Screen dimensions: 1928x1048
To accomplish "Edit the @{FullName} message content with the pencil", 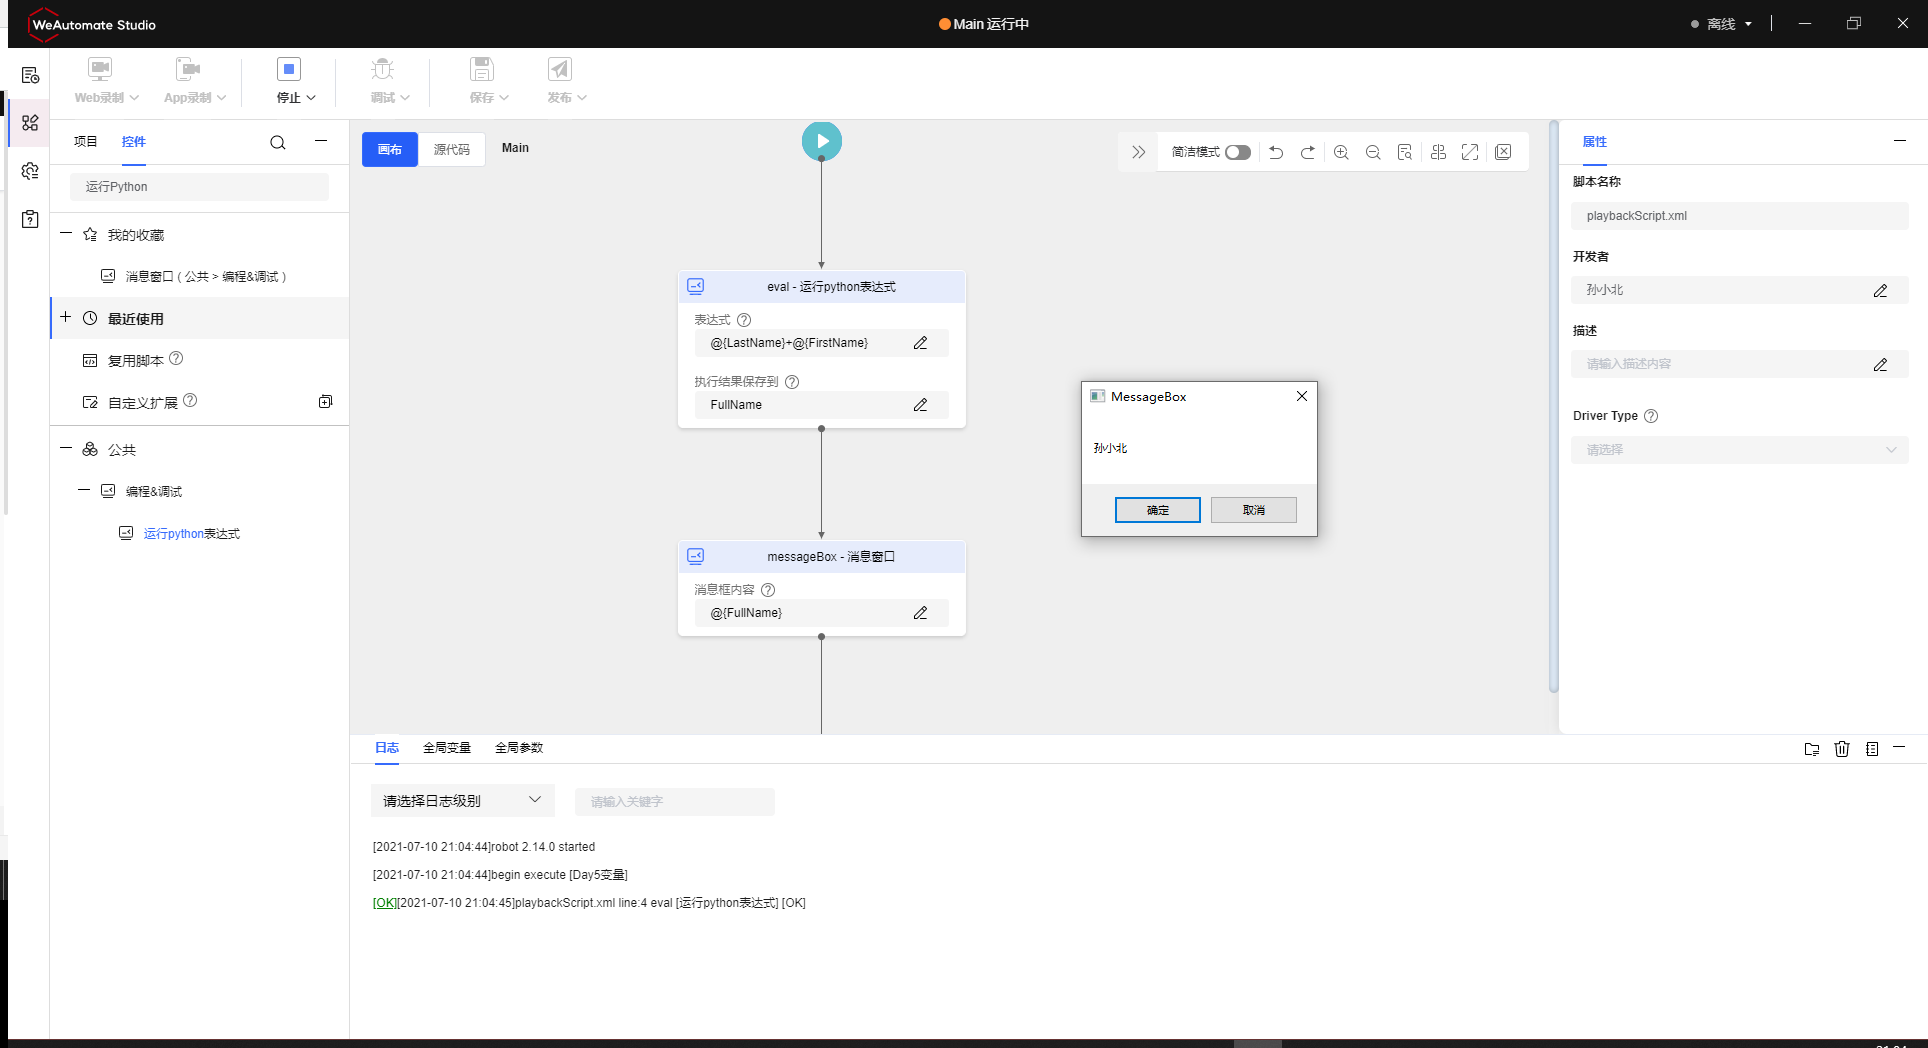I will click(921, 613).
